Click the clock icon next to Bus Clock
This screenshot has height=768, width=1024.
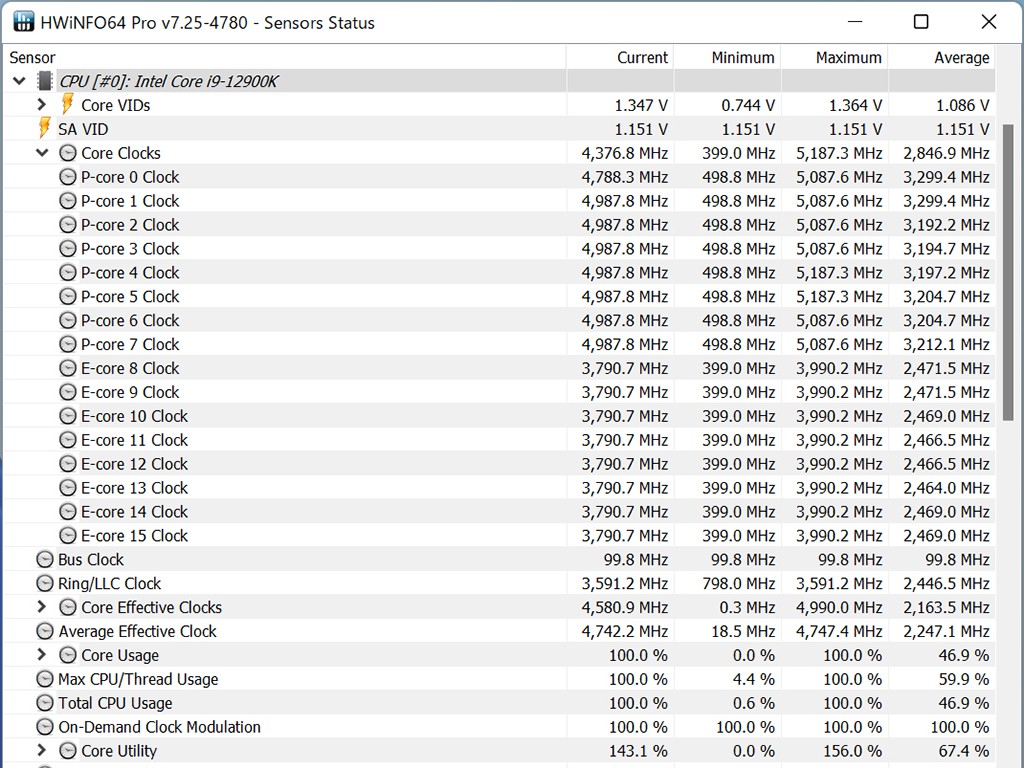tap(45, 560)
